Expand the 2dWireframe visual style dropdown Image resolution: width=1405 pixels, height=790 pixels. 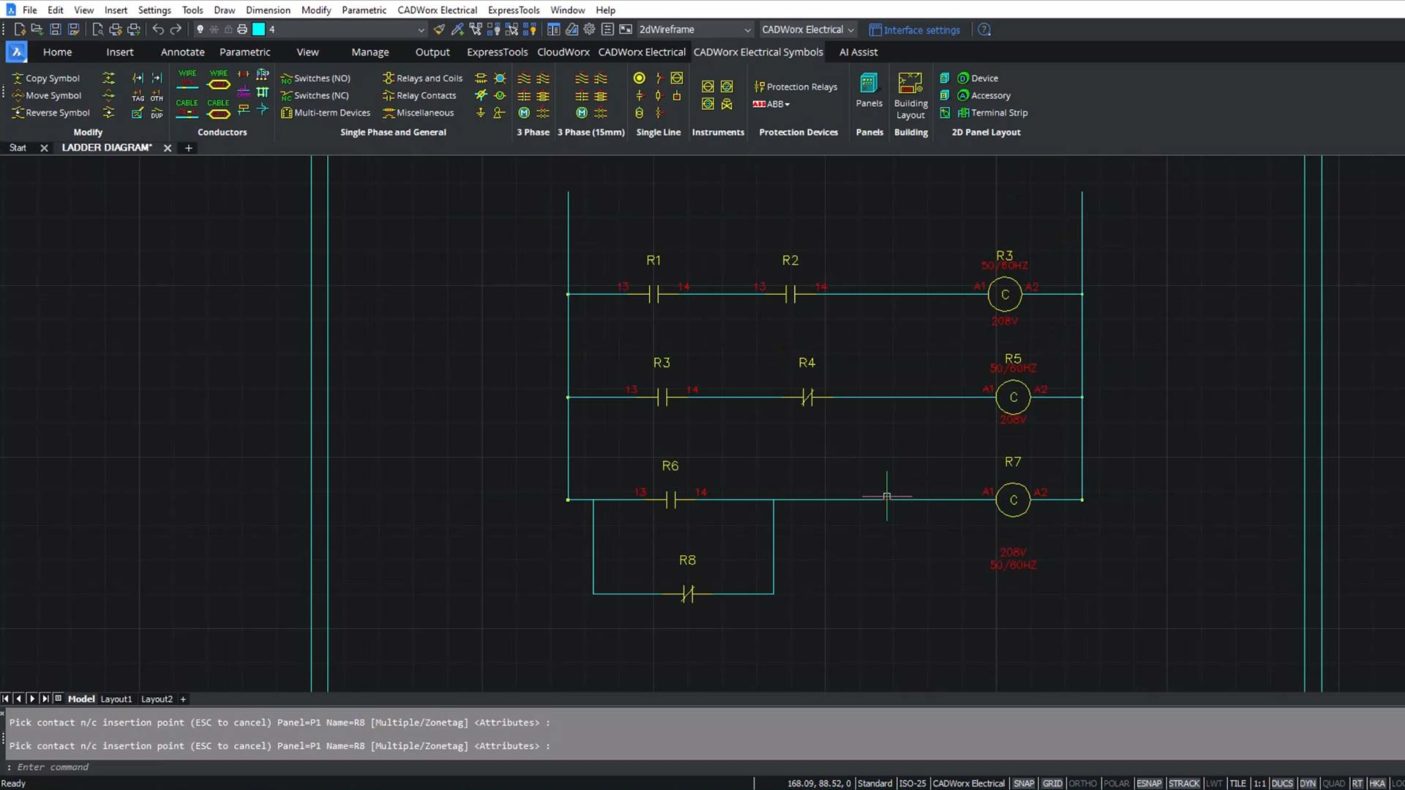(x=746, y=30)
